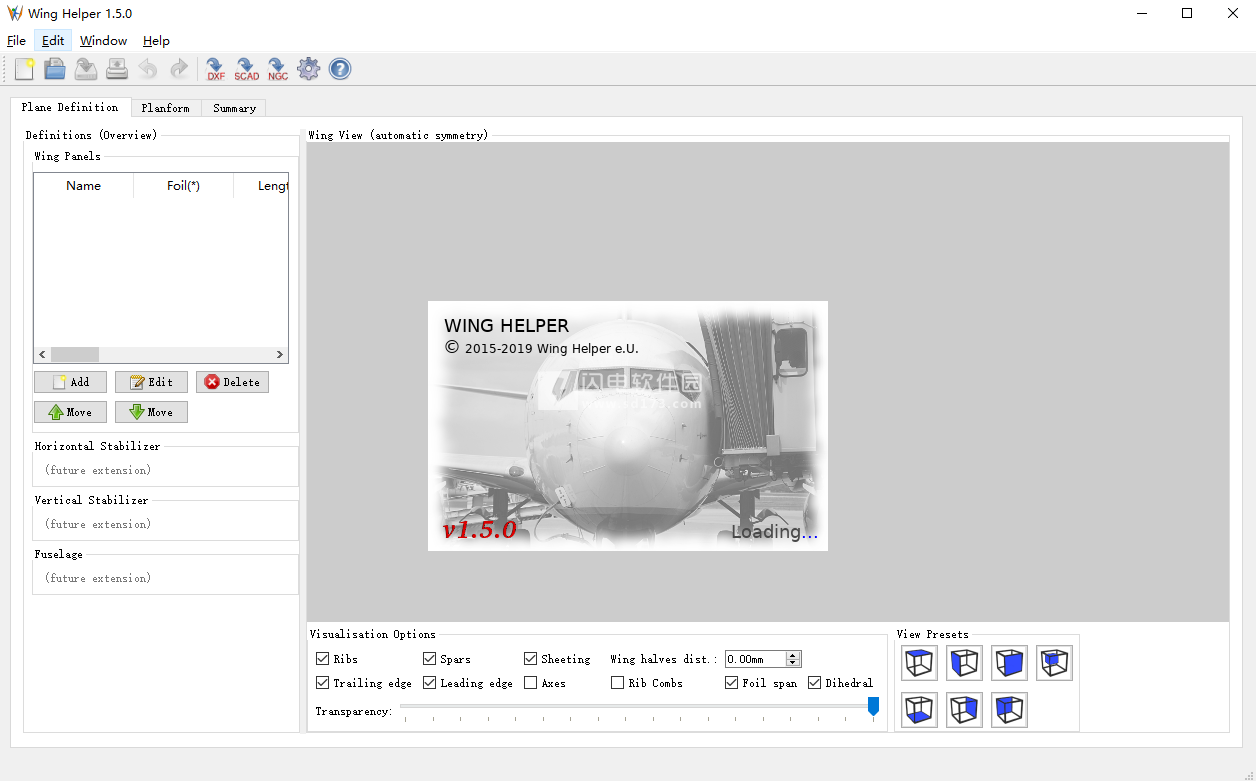Select the bottom-face cube view preset

(919, 710)
